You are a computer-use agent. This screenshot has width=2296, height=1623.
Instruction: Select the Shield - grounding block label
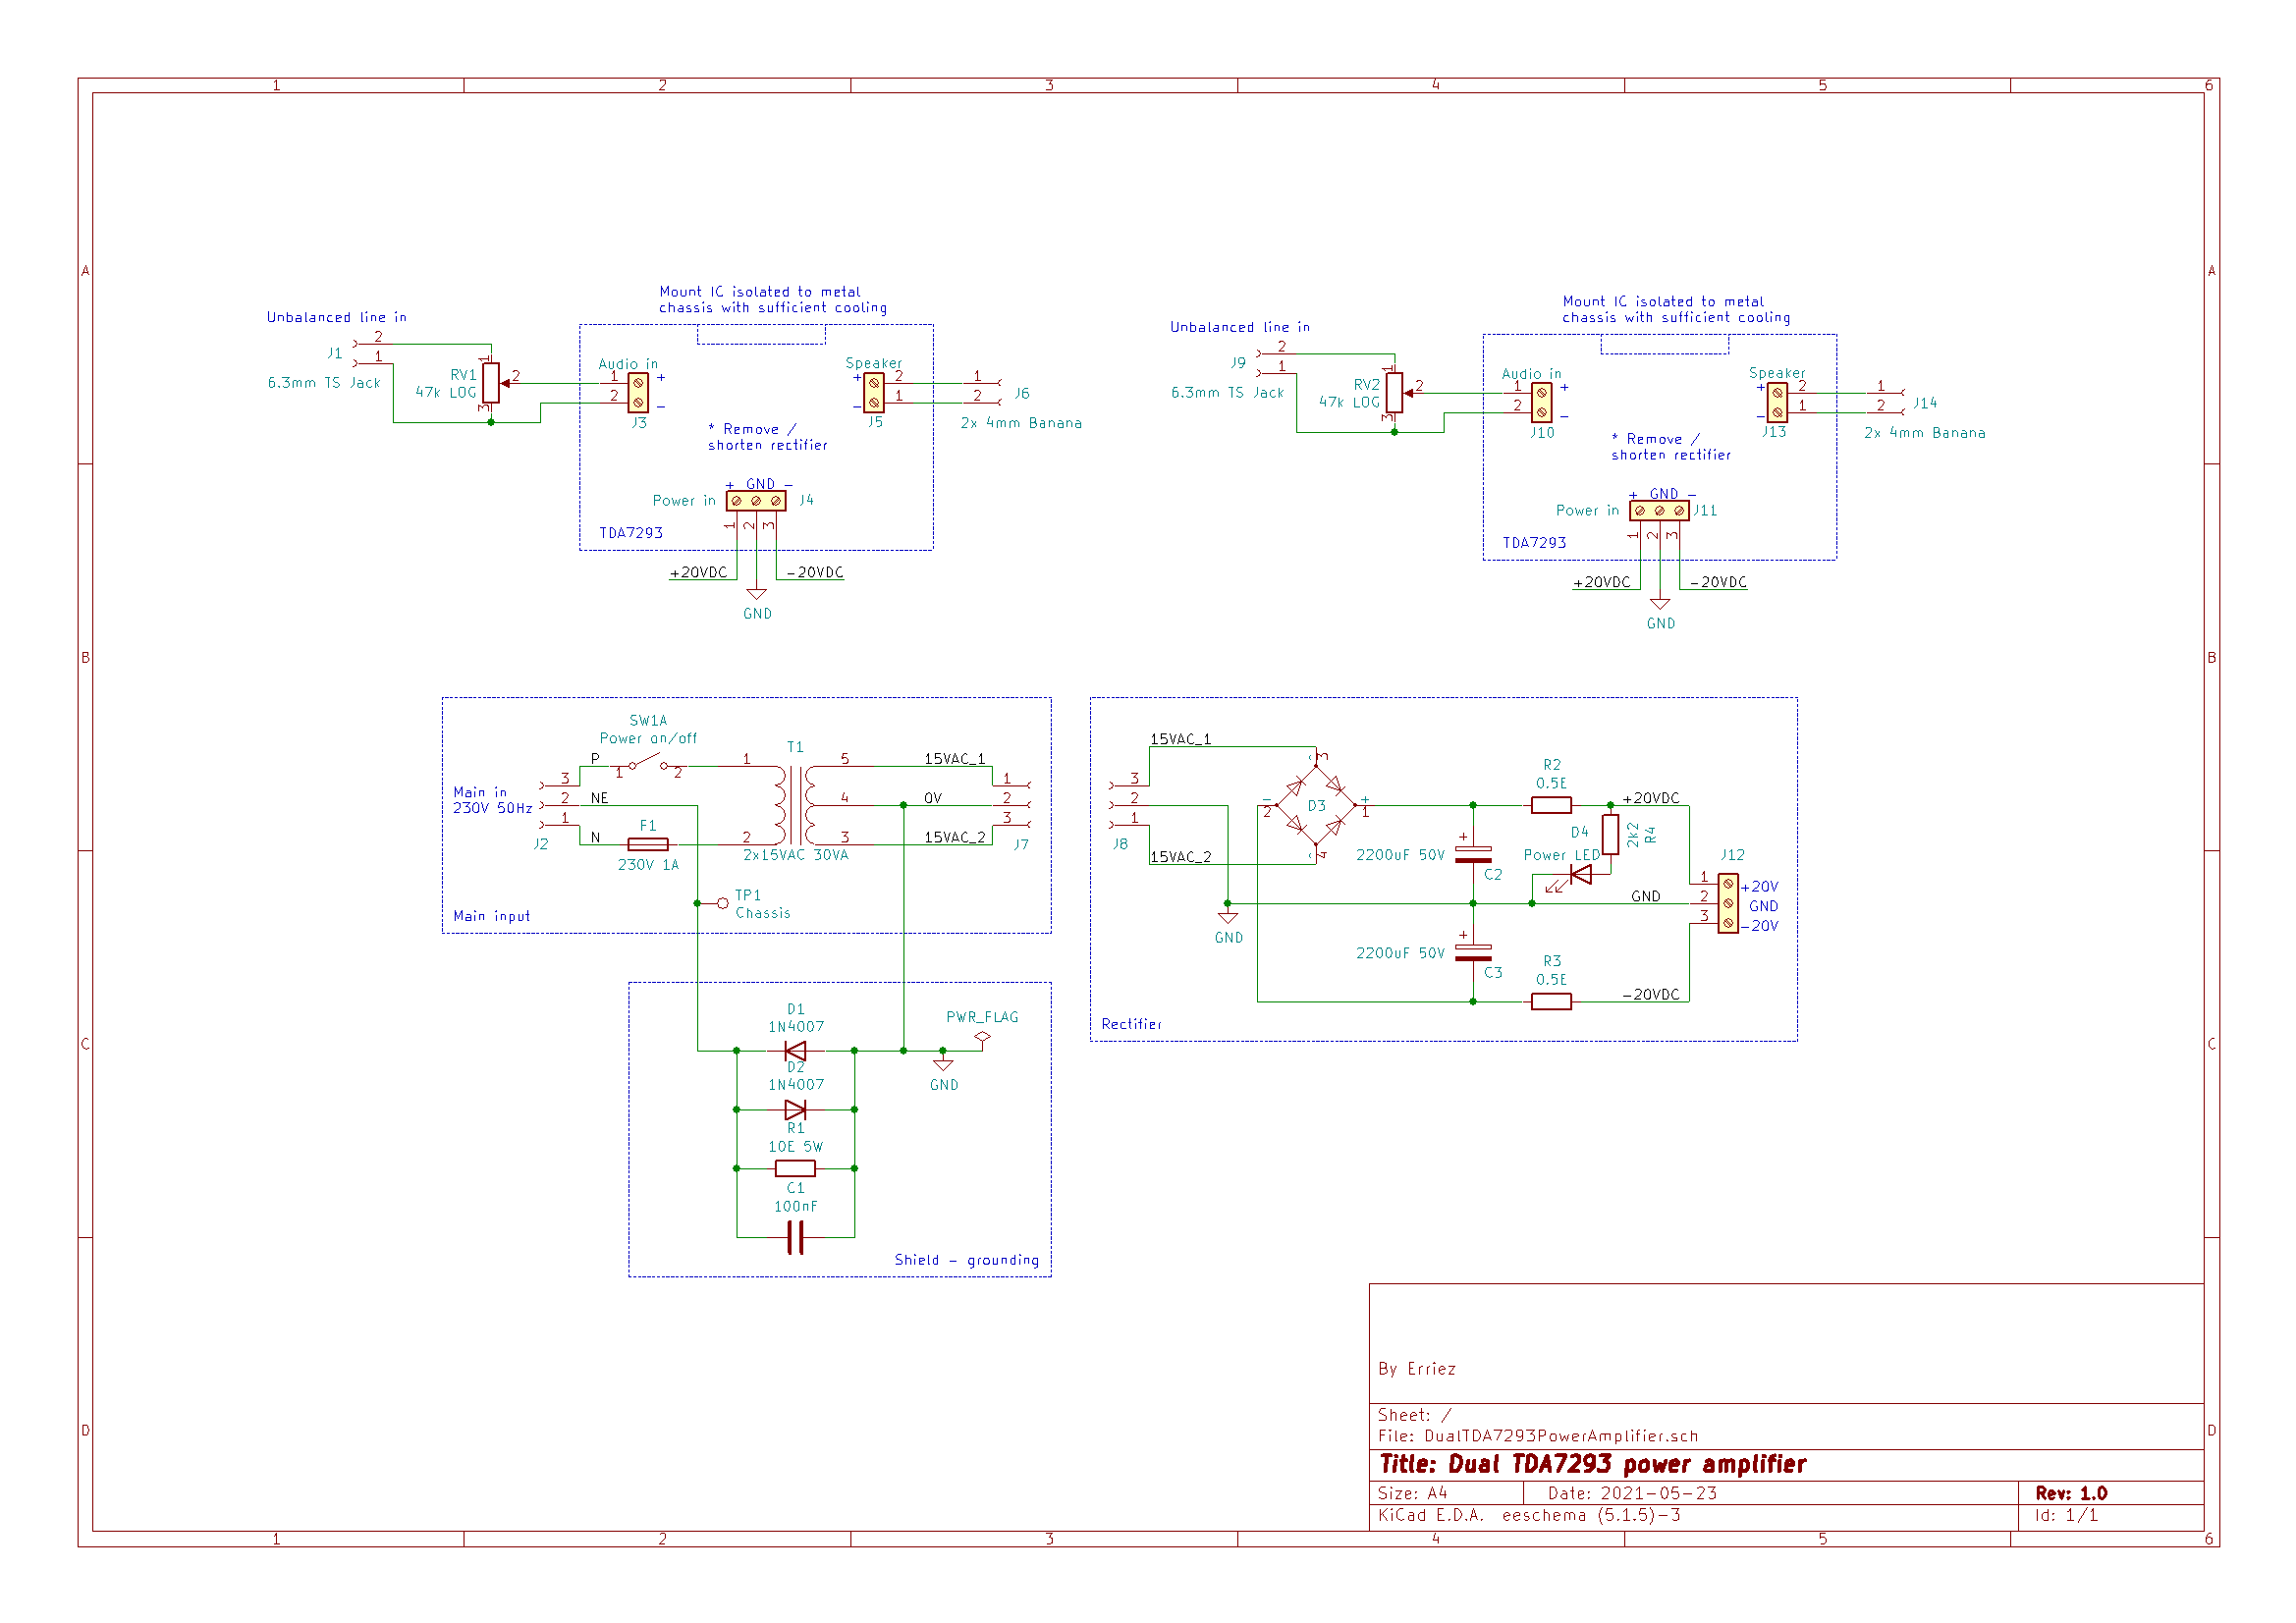point(966,1261)
